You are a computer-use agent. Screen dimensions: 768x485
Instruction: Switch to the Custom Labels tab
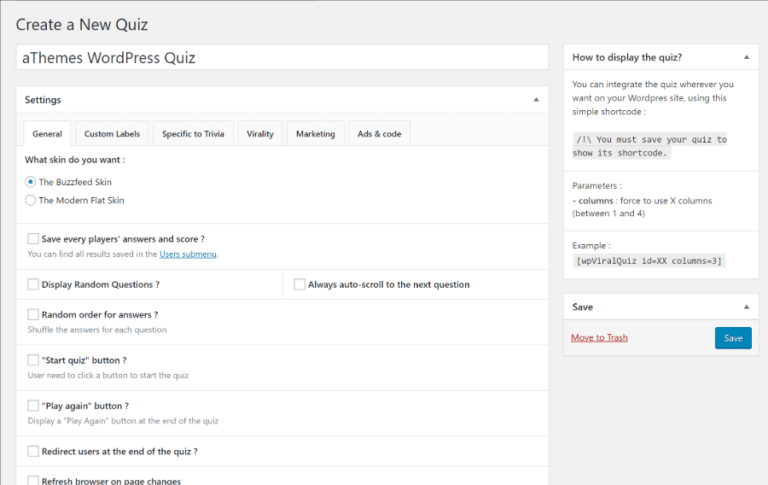point(112,134)
